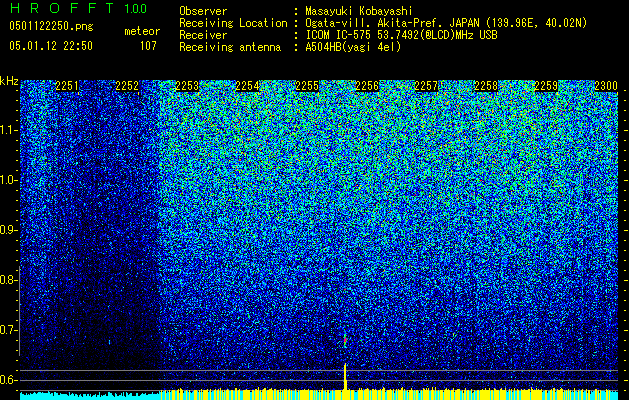This screenshot has width=629, height=400.
Task: Click the 2253 time marker
Action: click(187, 86)
